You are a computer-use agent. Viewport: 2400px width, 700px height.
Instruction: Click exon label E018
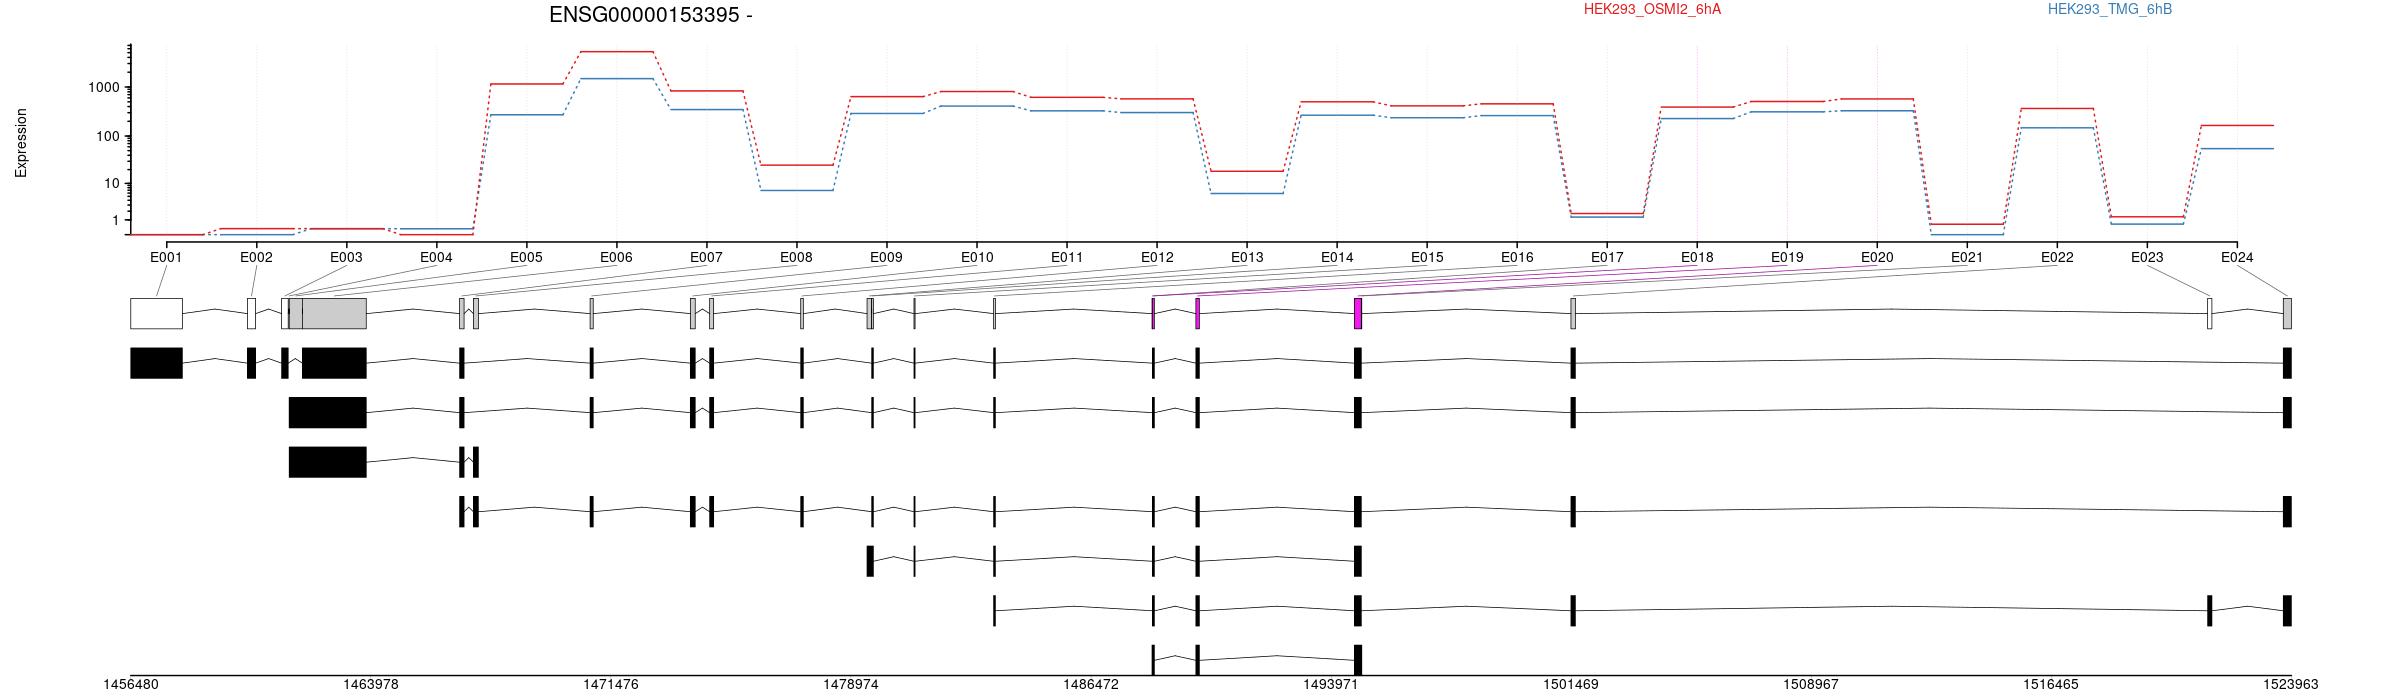point(1697,257)
